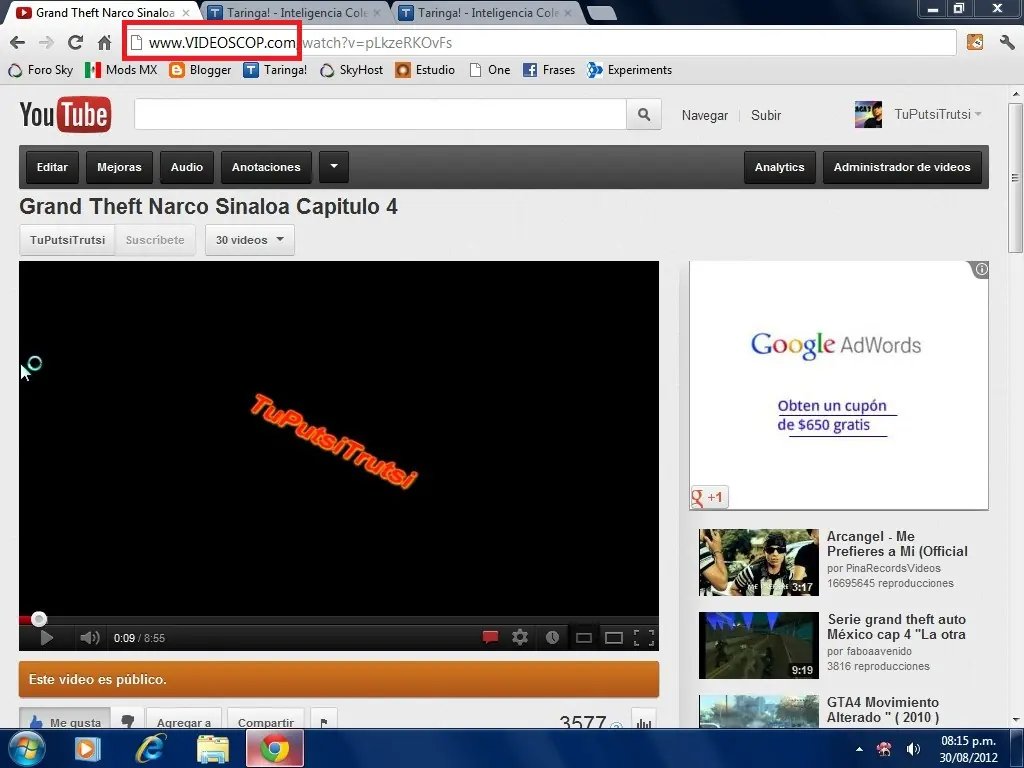Open the Blogger bookmark
The width and height of the screenshot is (1024, 768).
click(200, 70)
